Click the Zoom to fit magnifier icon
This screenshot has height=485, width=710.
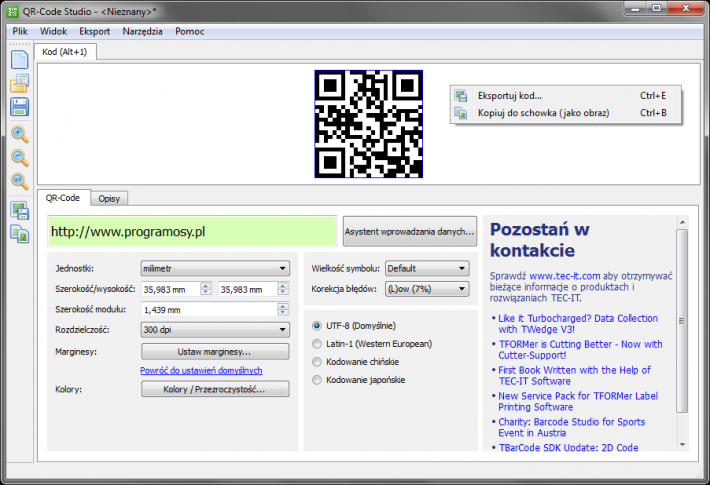pyautogui.click(x=19, y=181)
